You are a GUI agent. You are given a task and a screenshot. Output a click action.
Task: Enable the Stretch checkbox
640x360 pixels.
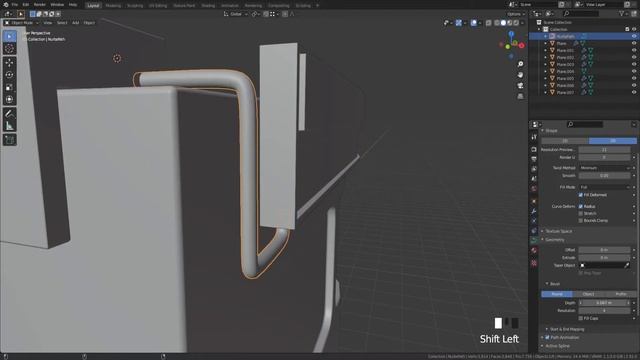(x=581, y=213)
